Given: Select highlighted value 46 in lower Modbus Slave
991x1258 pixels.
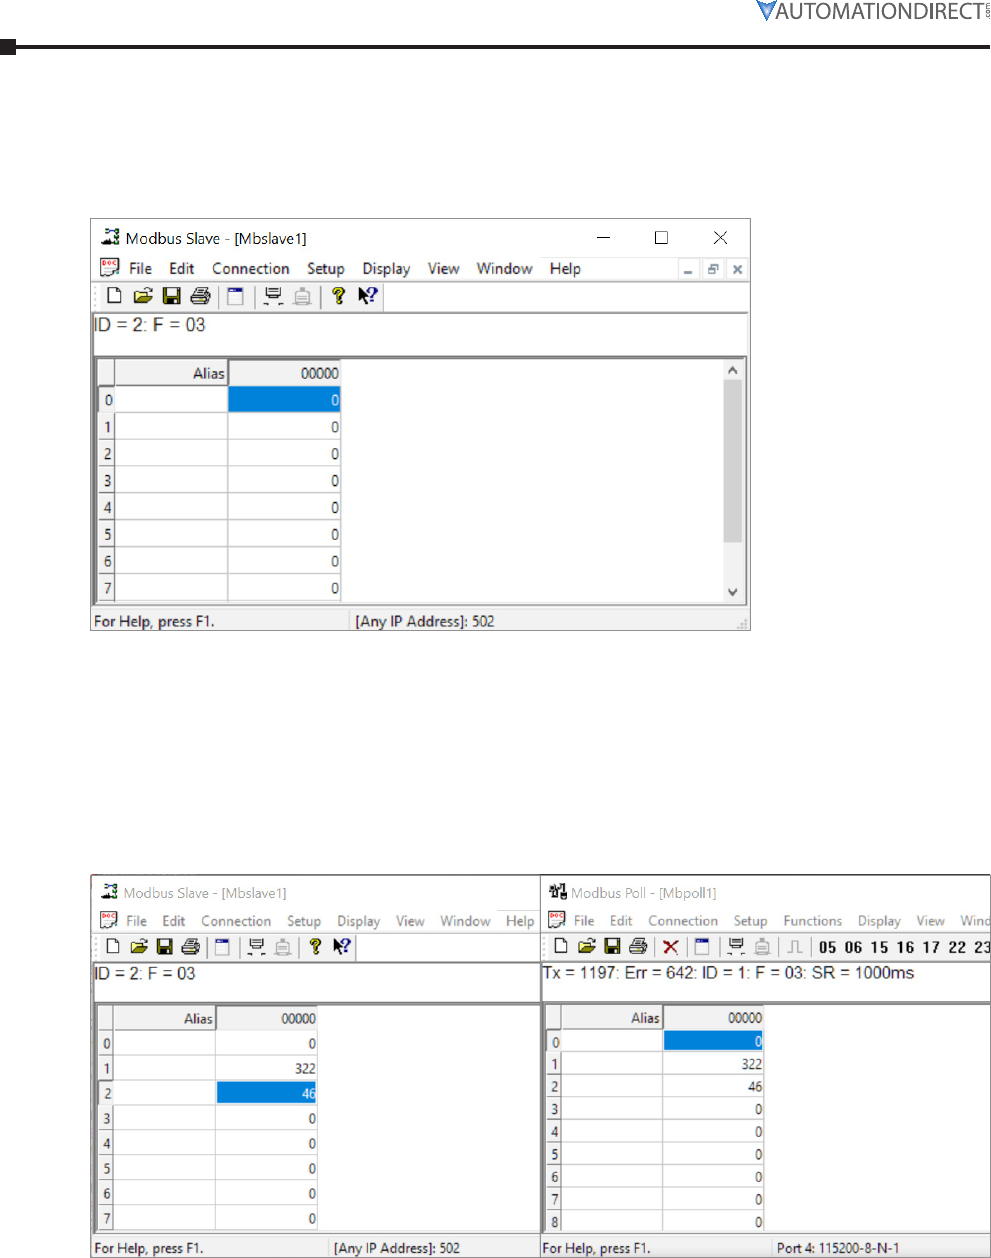Looking at the screenshot, I should tap(266, 1093).
